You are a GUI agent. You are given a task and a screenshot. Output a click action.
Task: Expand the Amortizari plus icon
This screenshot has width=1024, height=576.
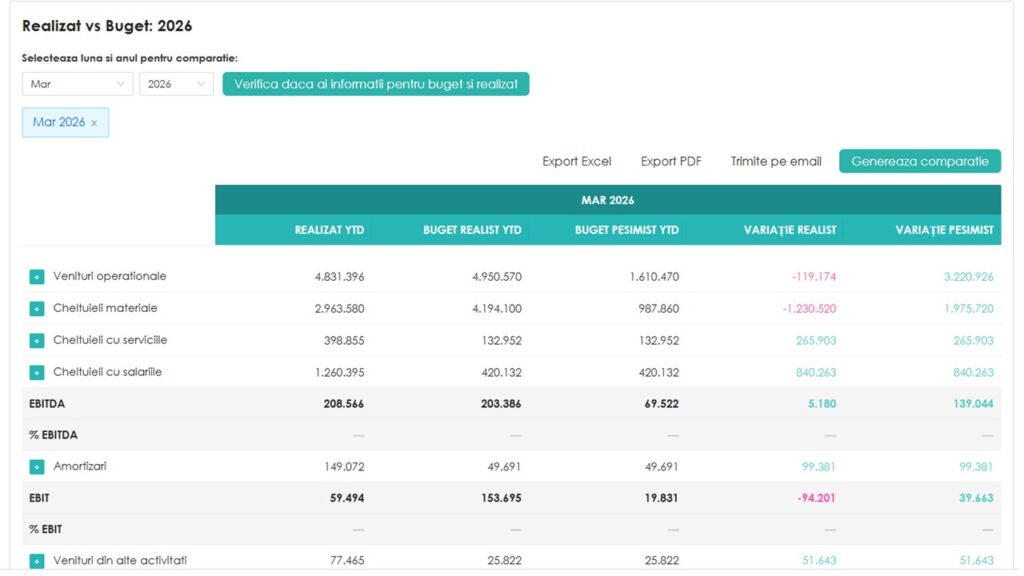point(37,467)
